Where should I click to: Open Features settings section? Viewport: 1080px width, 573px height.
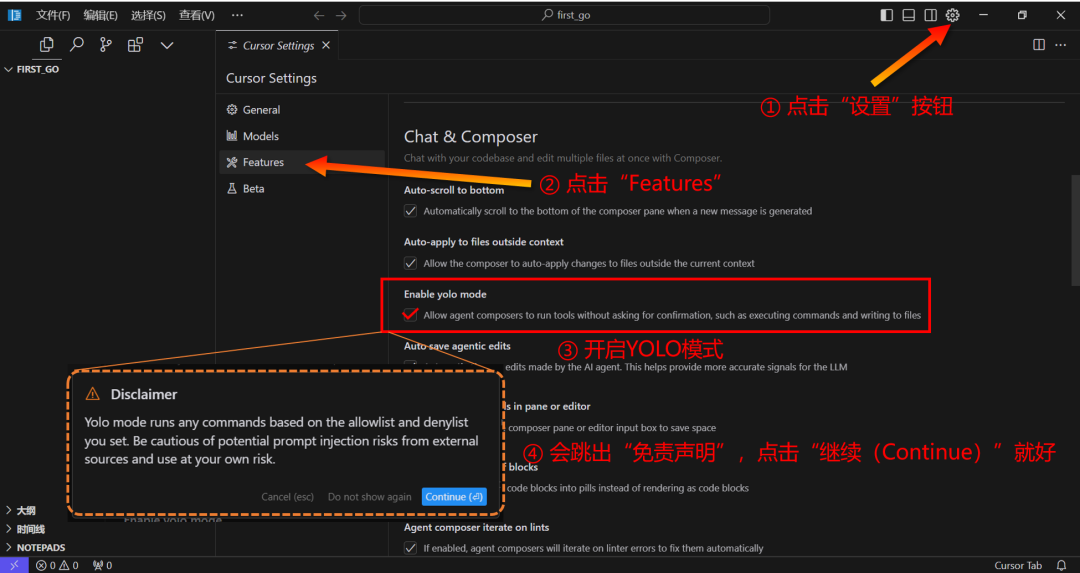click(x=302, y=162)
